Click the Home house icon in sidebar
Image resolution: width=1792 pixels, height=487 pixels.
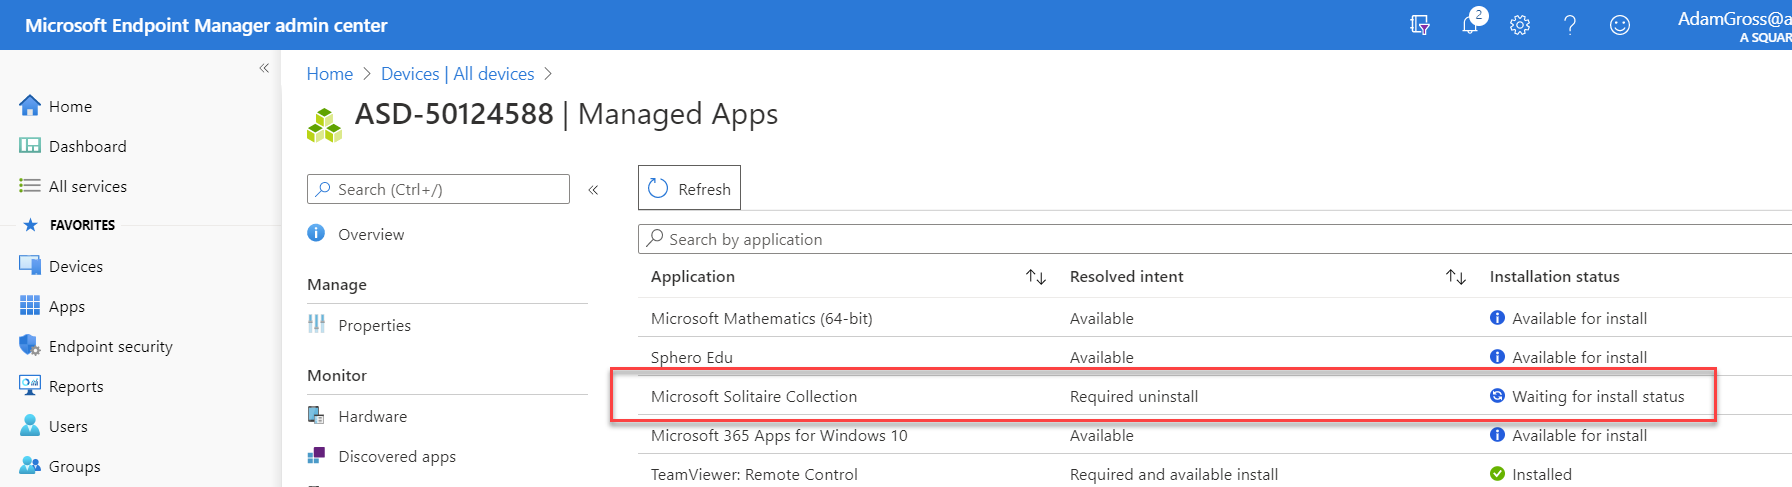tap(30, 106)
